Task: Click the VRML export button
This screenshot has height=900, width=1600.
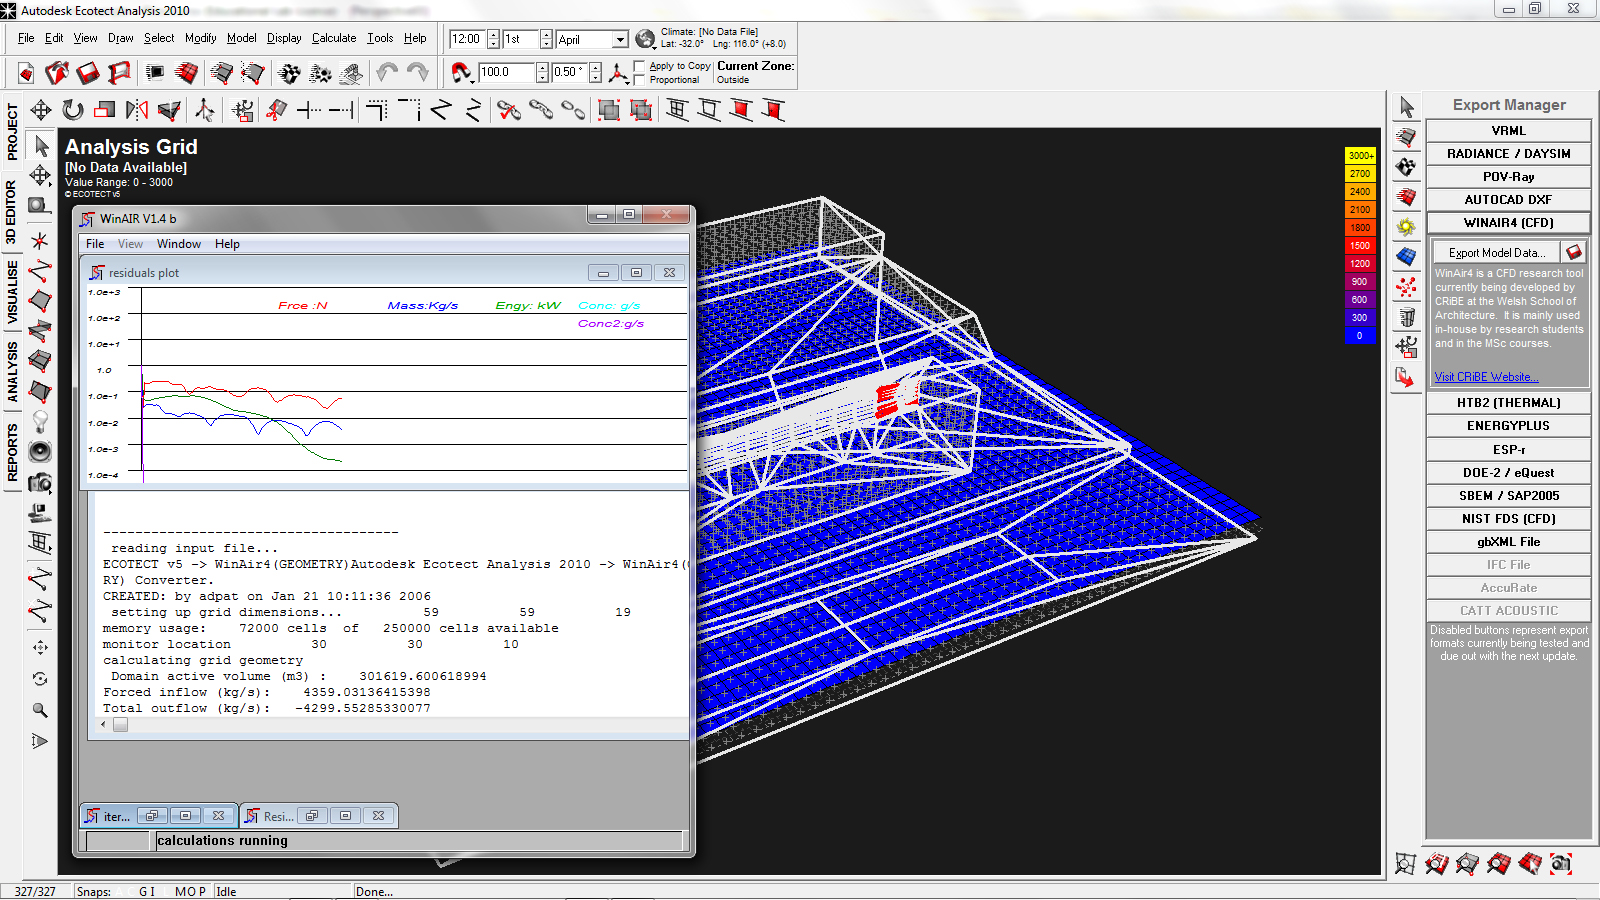Action: point(1508,130)
